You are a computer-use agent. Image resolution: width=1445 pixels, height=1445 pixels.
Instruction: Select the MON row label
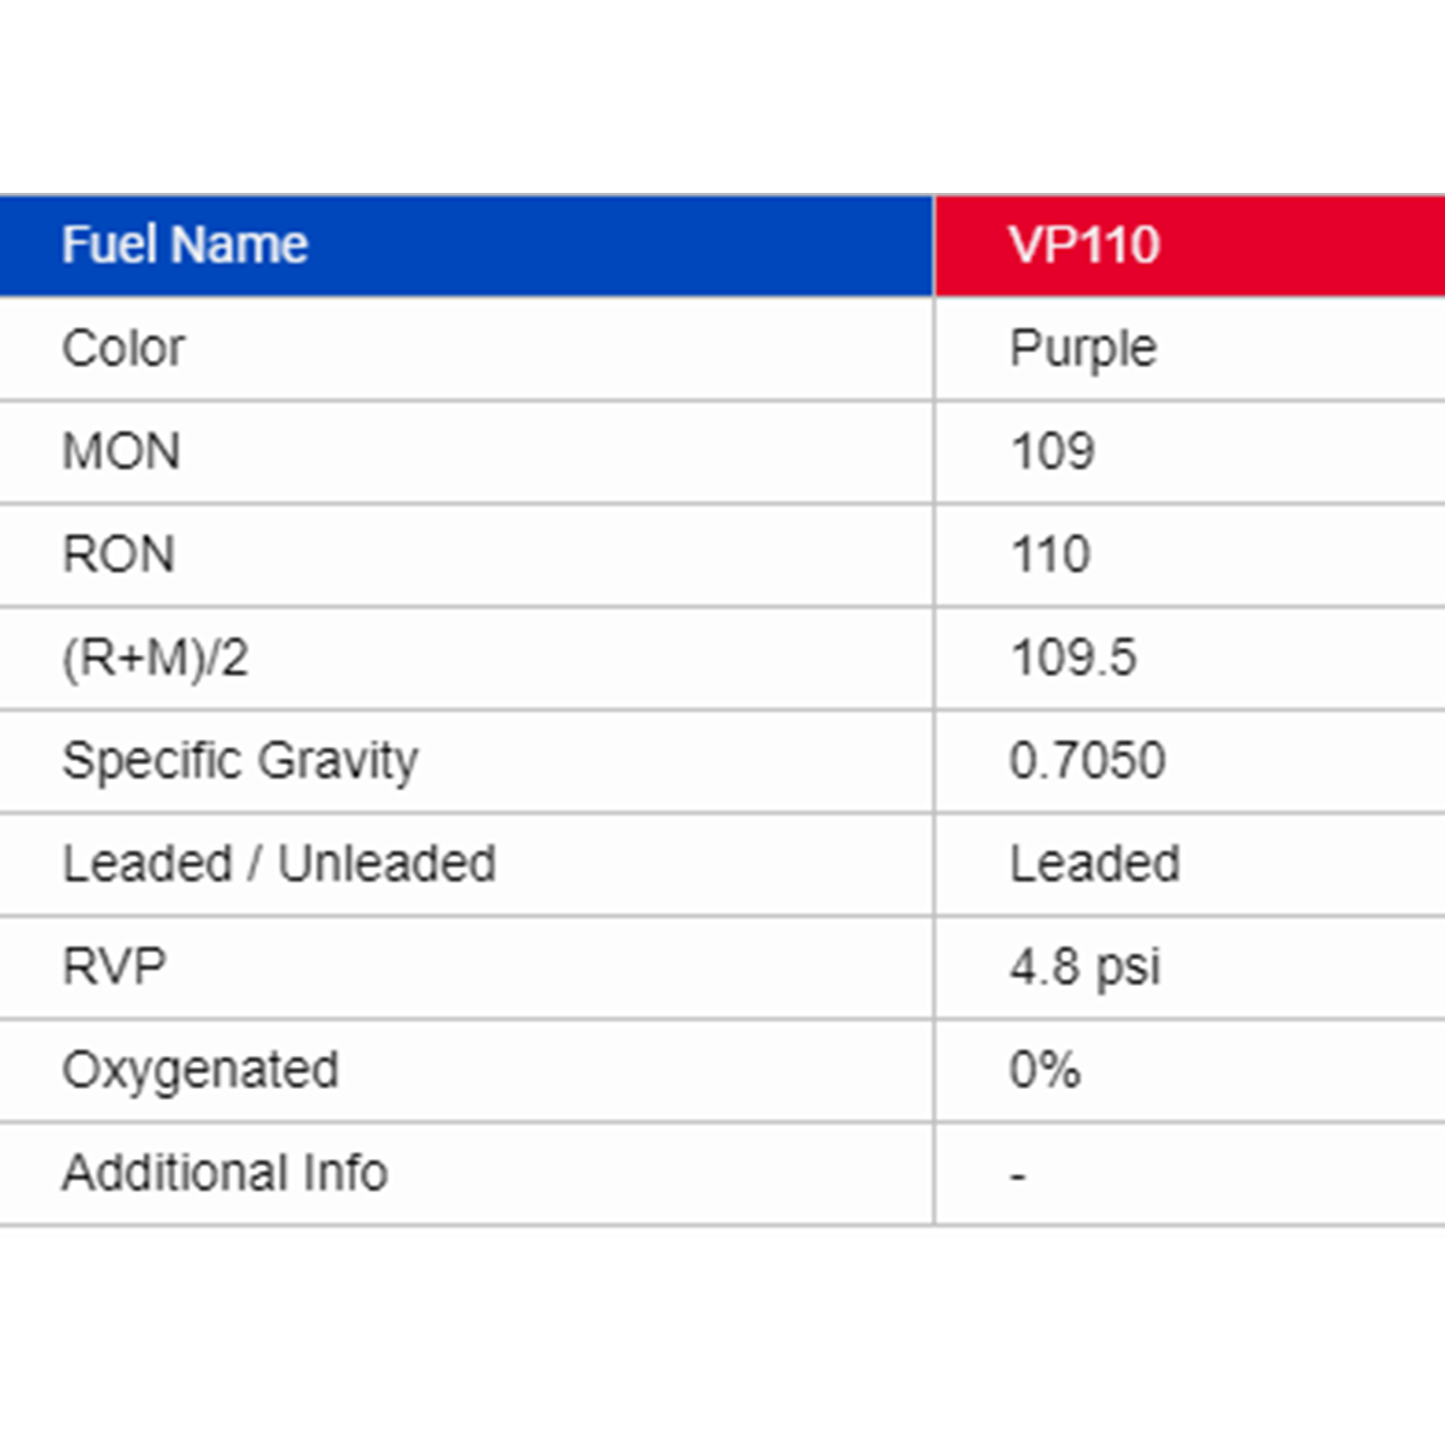coord(121,452)
